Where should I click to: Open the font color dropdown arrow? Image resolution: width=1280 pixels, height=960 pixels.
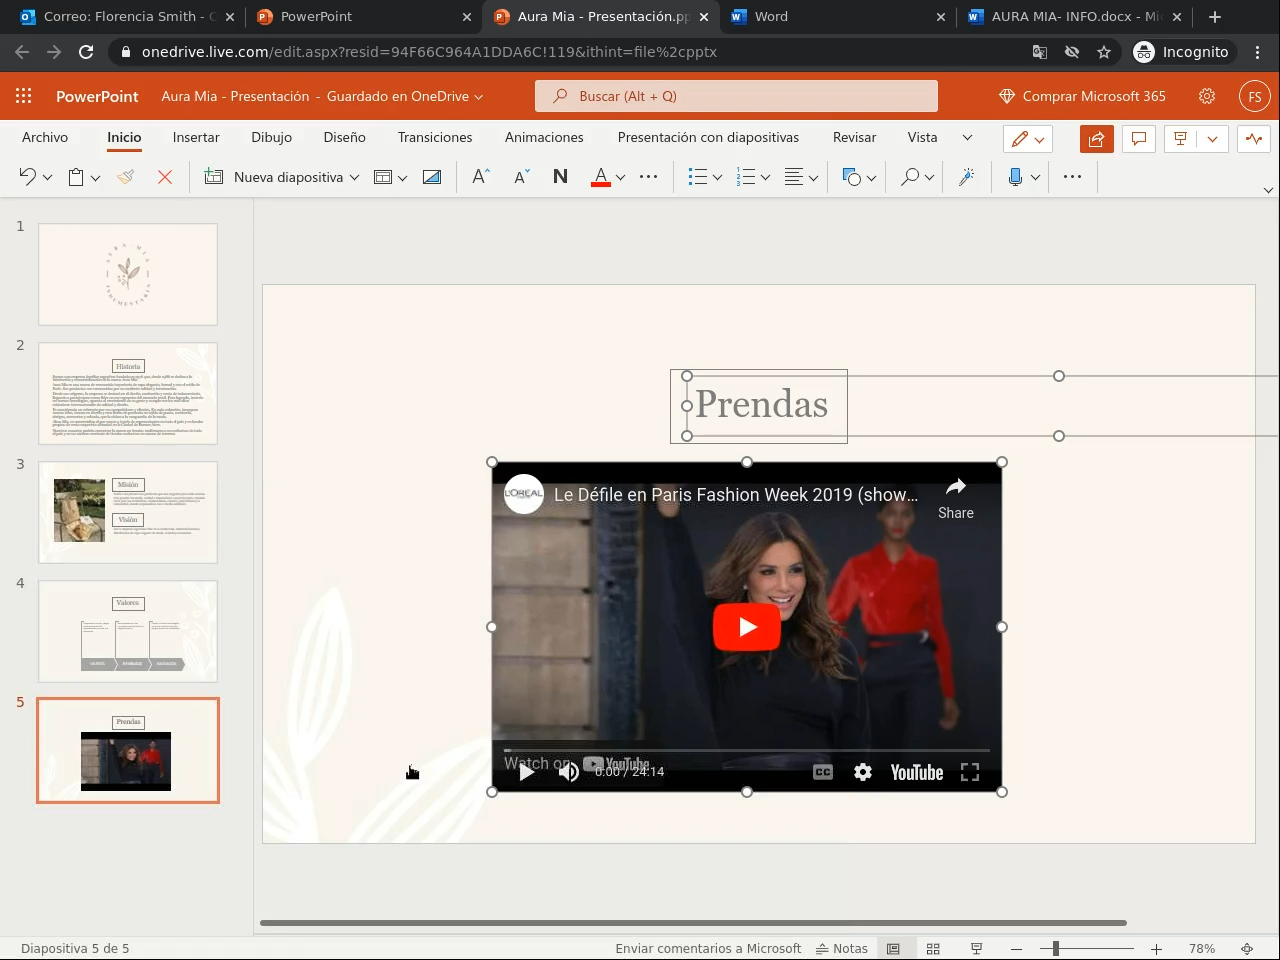[x=620, y=178]
